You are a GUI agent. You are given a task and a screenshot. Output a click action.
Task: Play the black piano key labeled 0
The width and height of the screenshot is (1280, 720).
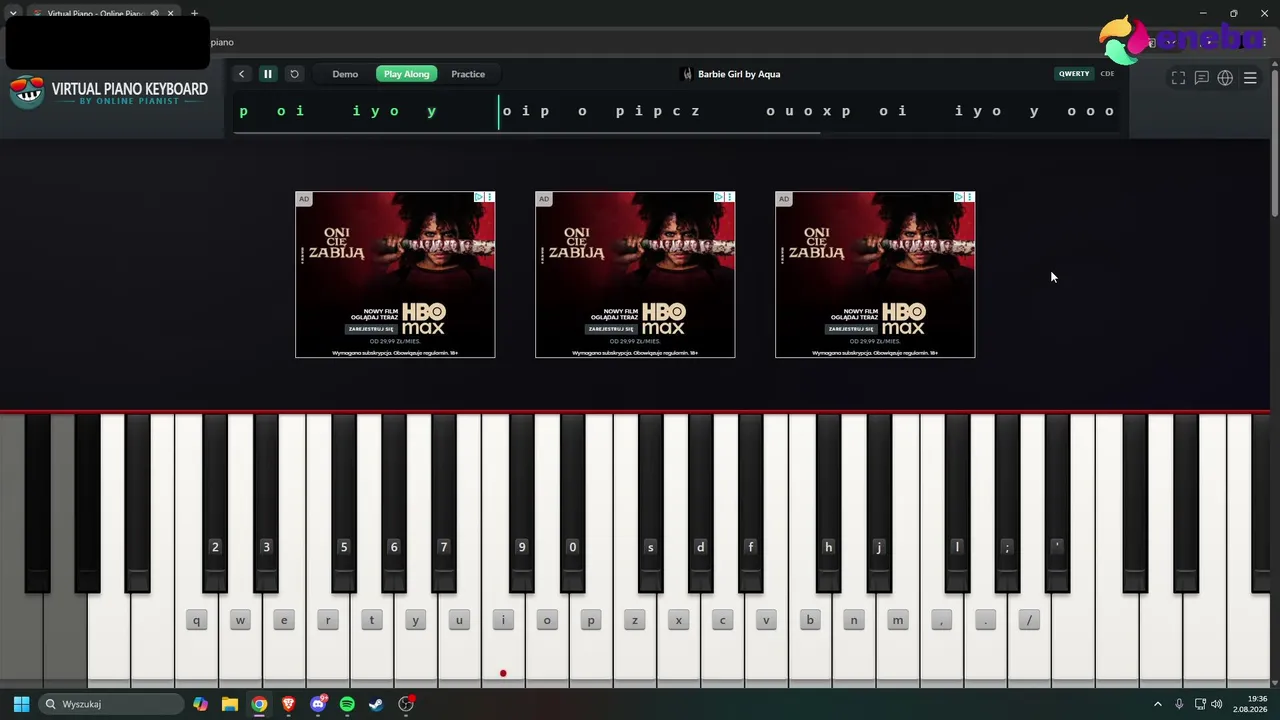(x=573, y=503)
